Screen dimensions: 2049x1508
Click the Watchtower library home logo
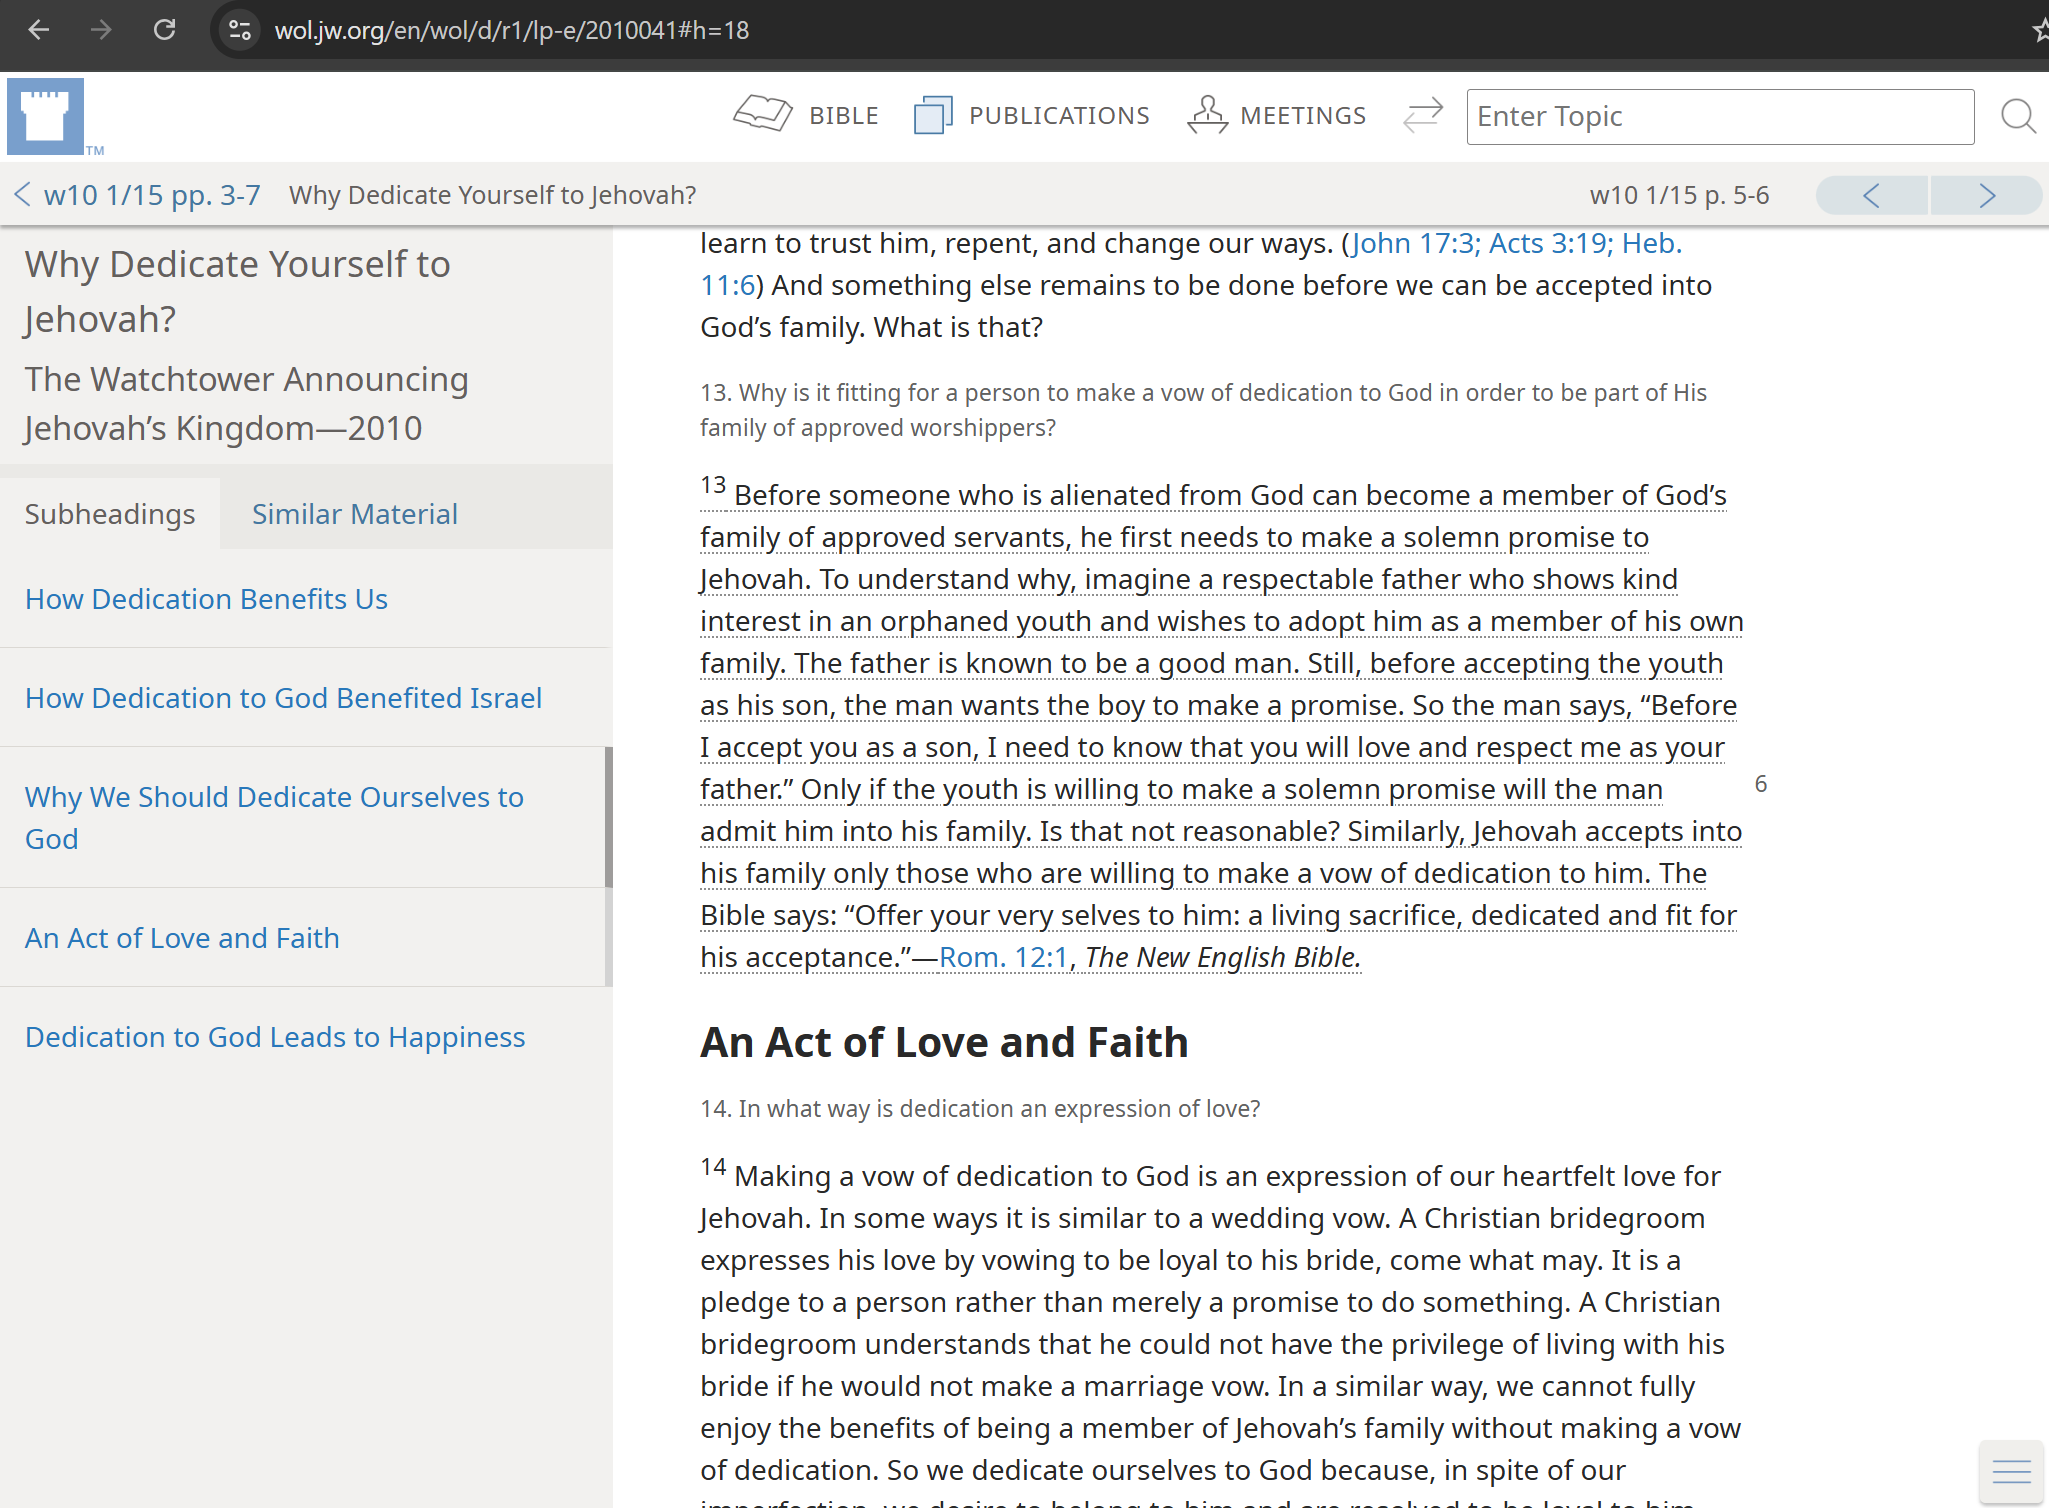45,116
